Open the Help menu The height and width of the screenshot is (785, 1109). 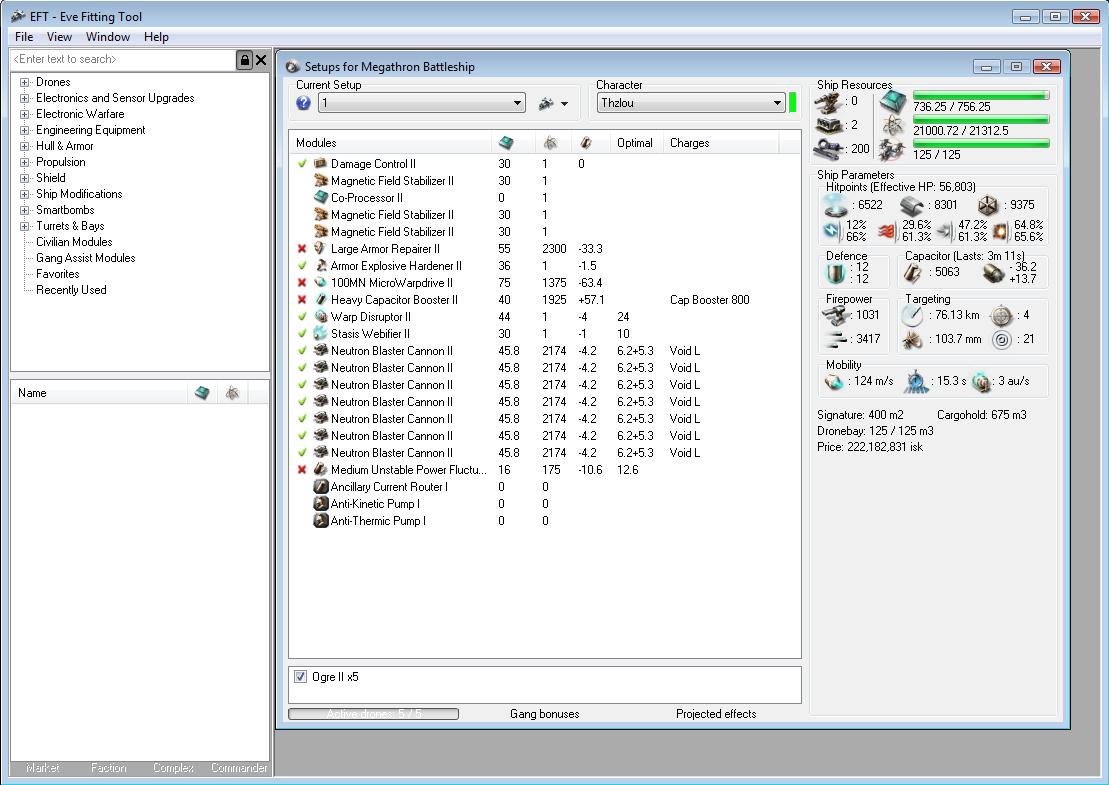156,37
